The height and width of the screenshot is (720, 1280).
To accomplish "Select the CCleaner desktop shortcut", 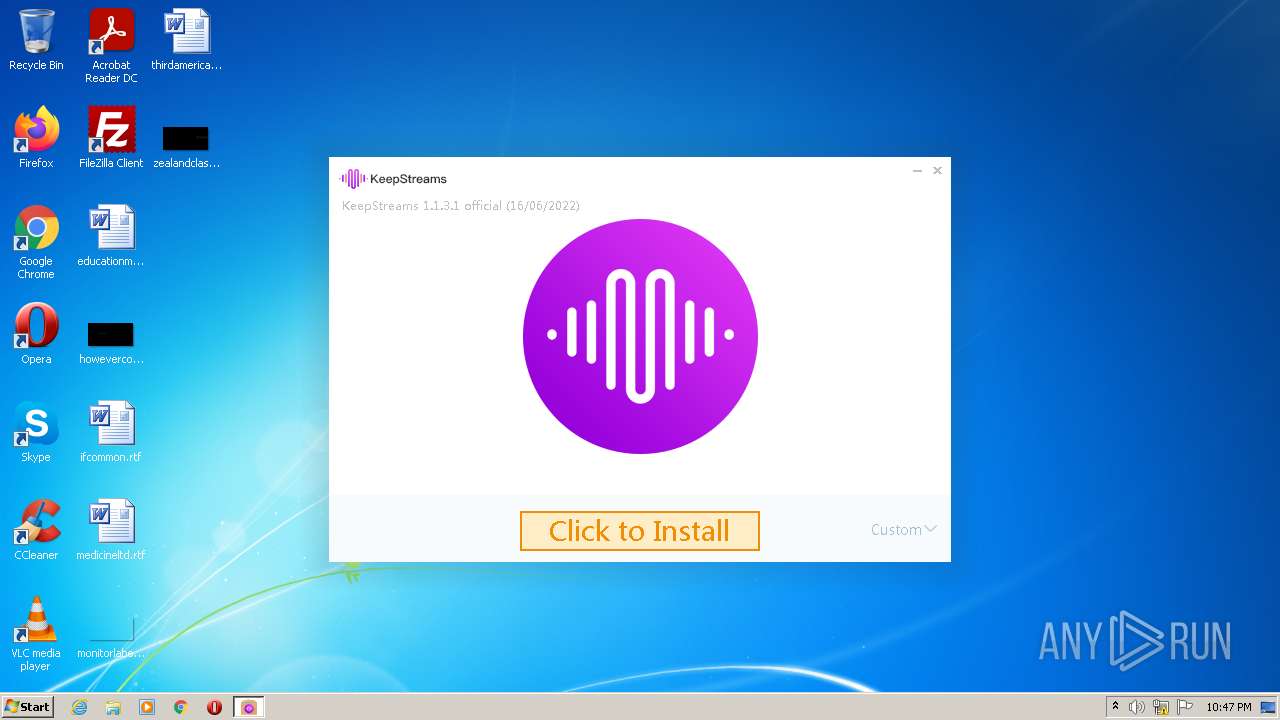I will coord(36,530).
